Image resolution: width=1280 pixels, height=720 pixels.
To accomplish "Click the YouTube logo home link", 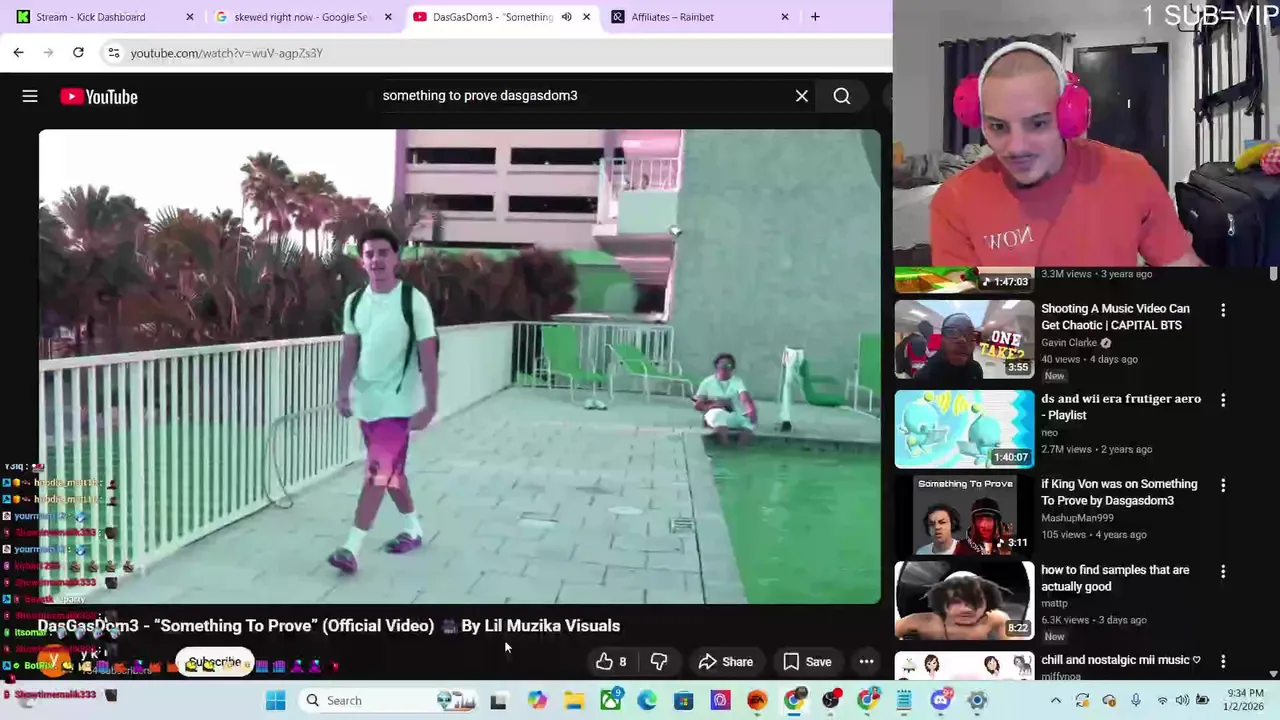I will pos(98,96).
